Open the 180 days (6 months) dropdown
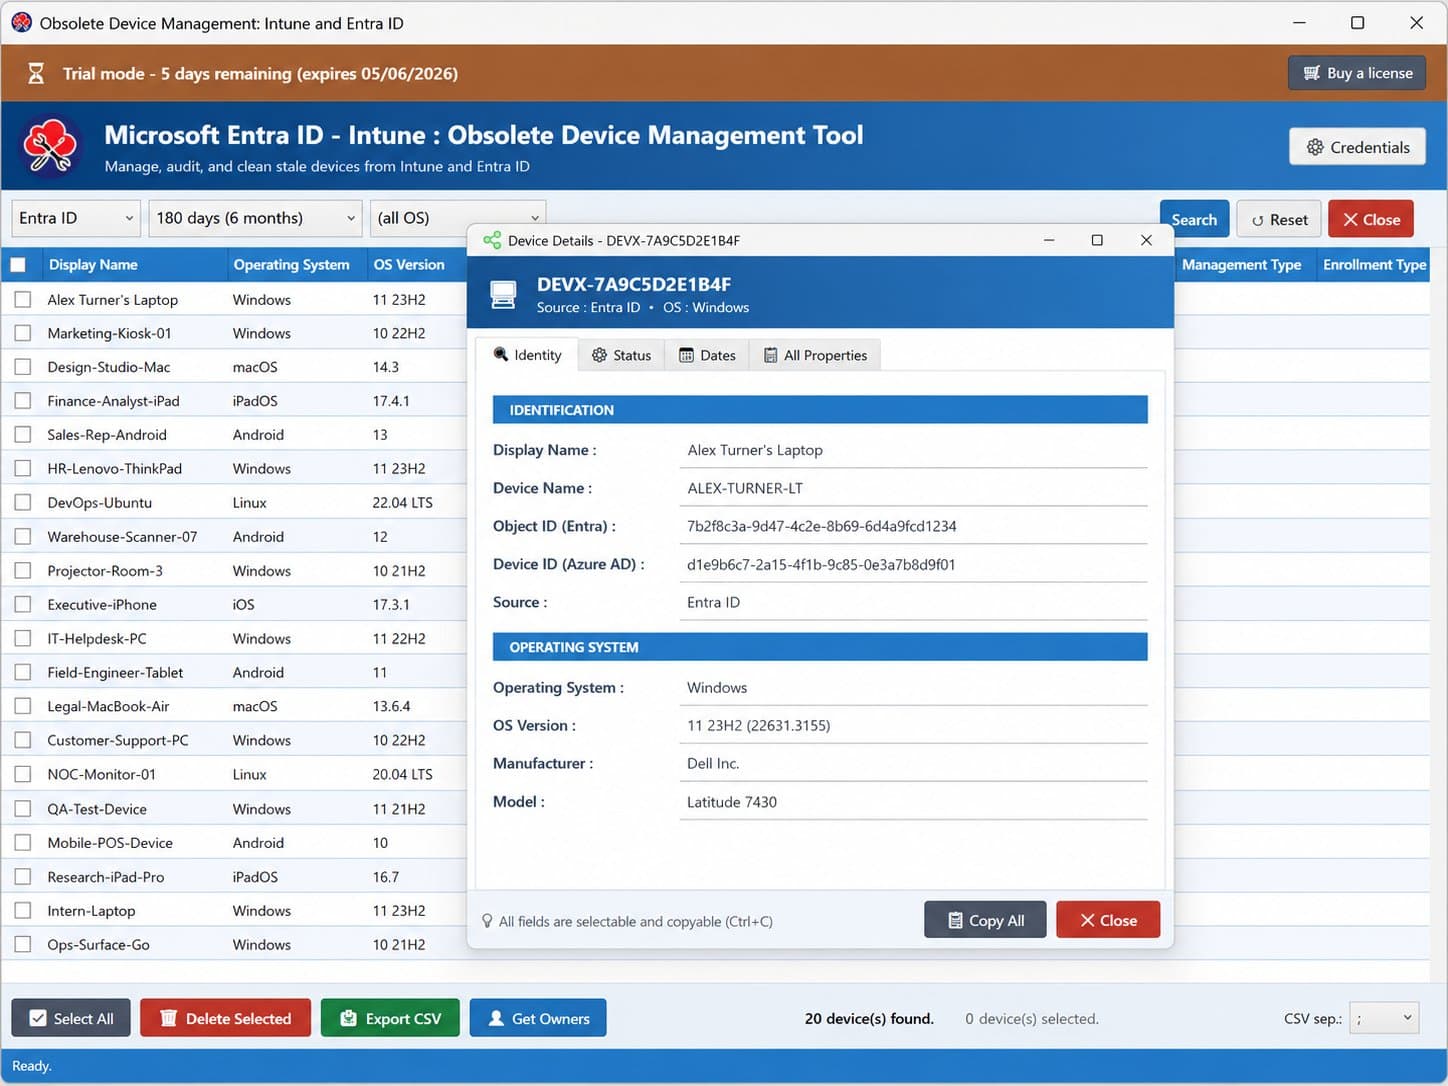The image size is (1448, 1086). [255, 218]
